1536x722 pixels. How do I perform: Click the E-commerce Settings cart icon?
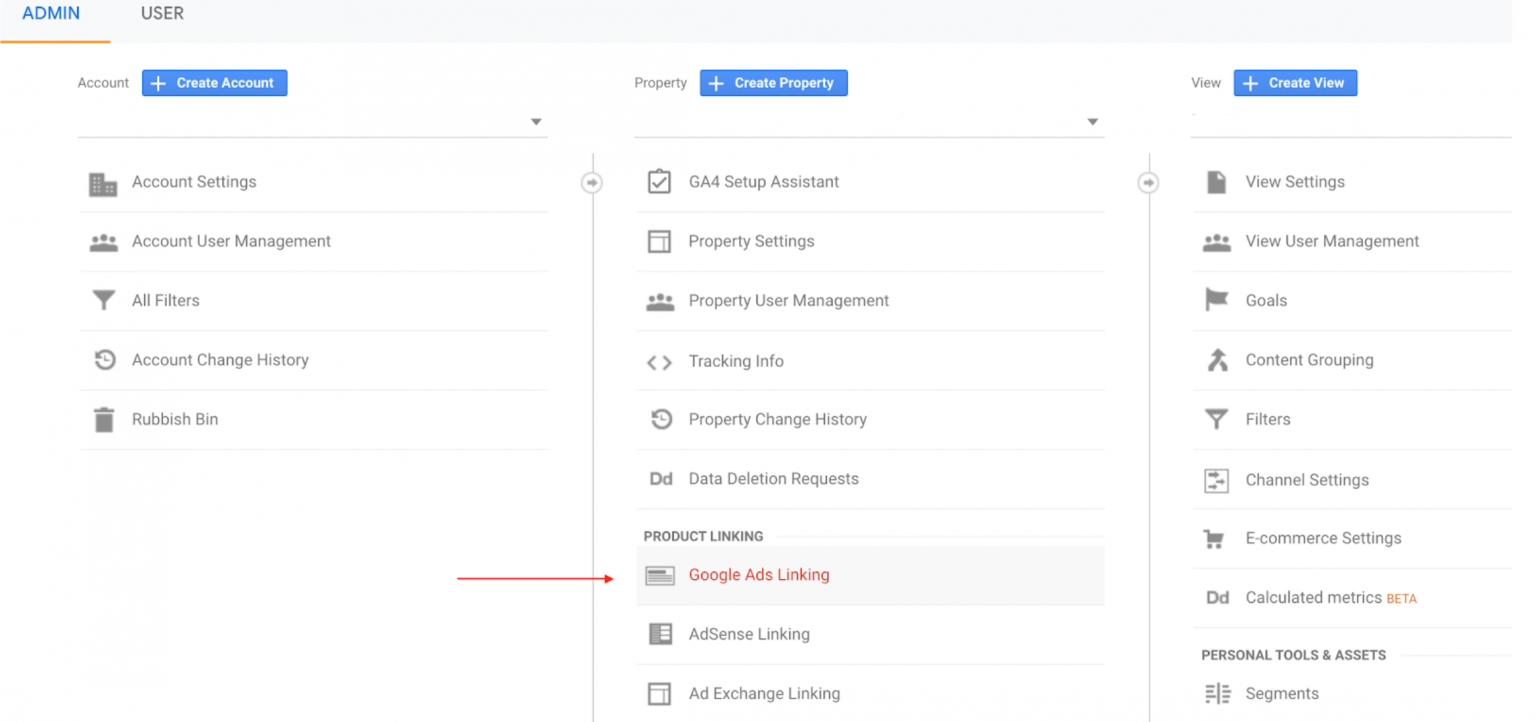(1215, 539)
